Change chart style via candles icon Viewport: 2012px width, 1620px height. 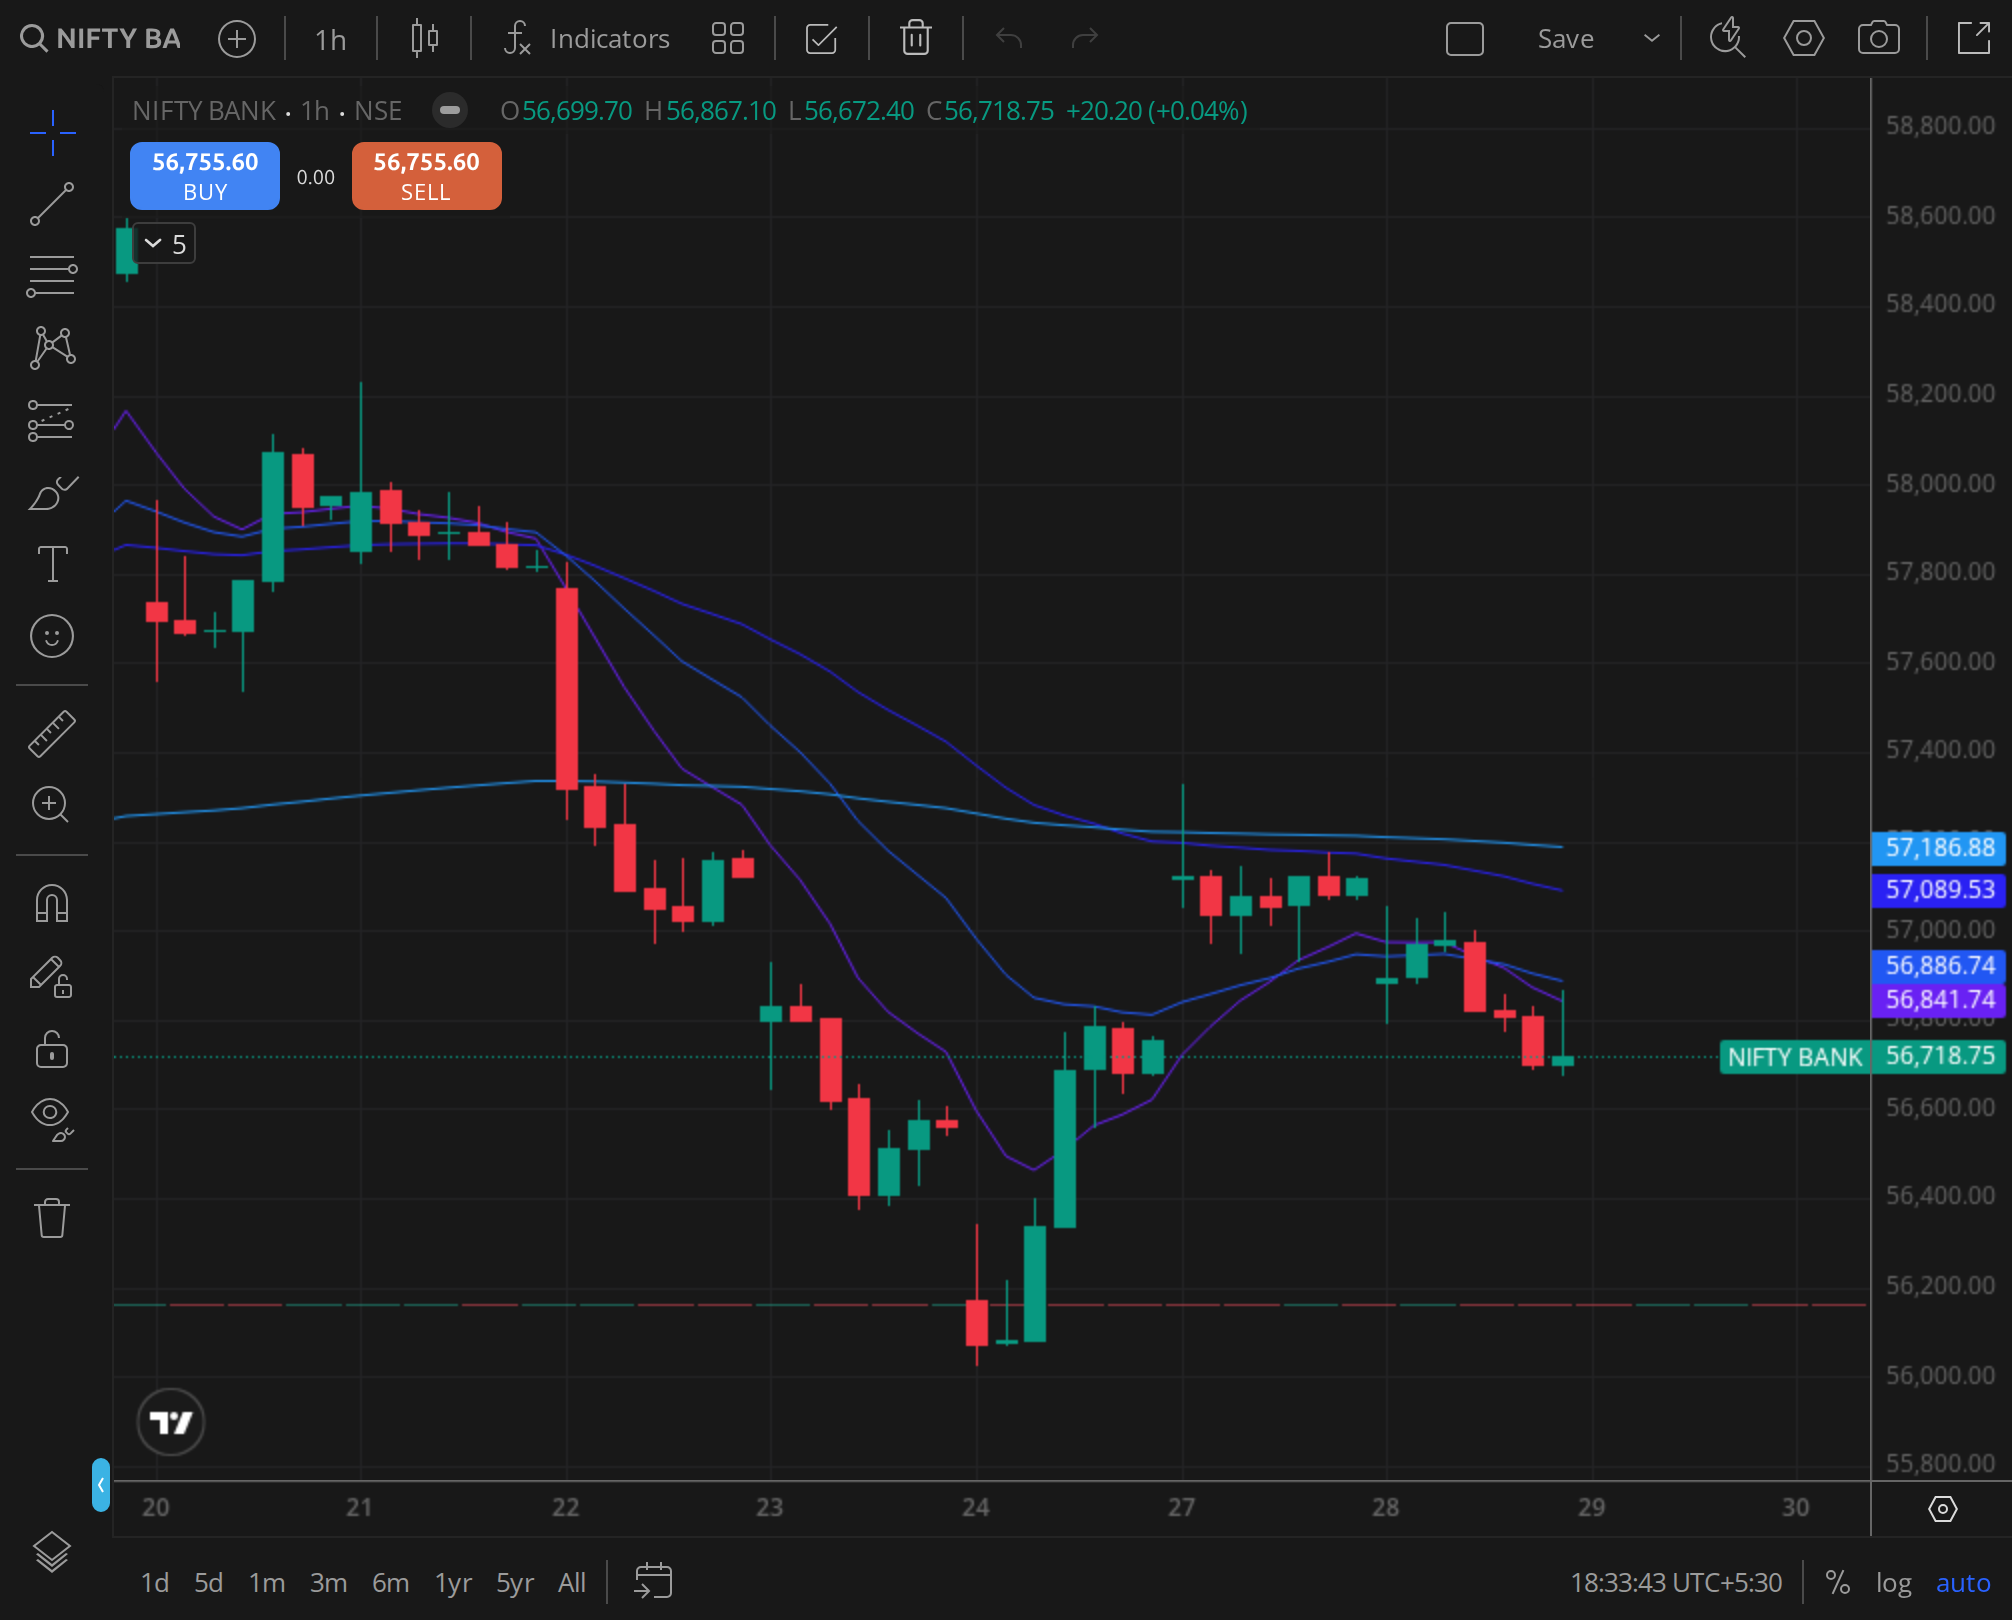pyautogui.click(x=424, y=39)
